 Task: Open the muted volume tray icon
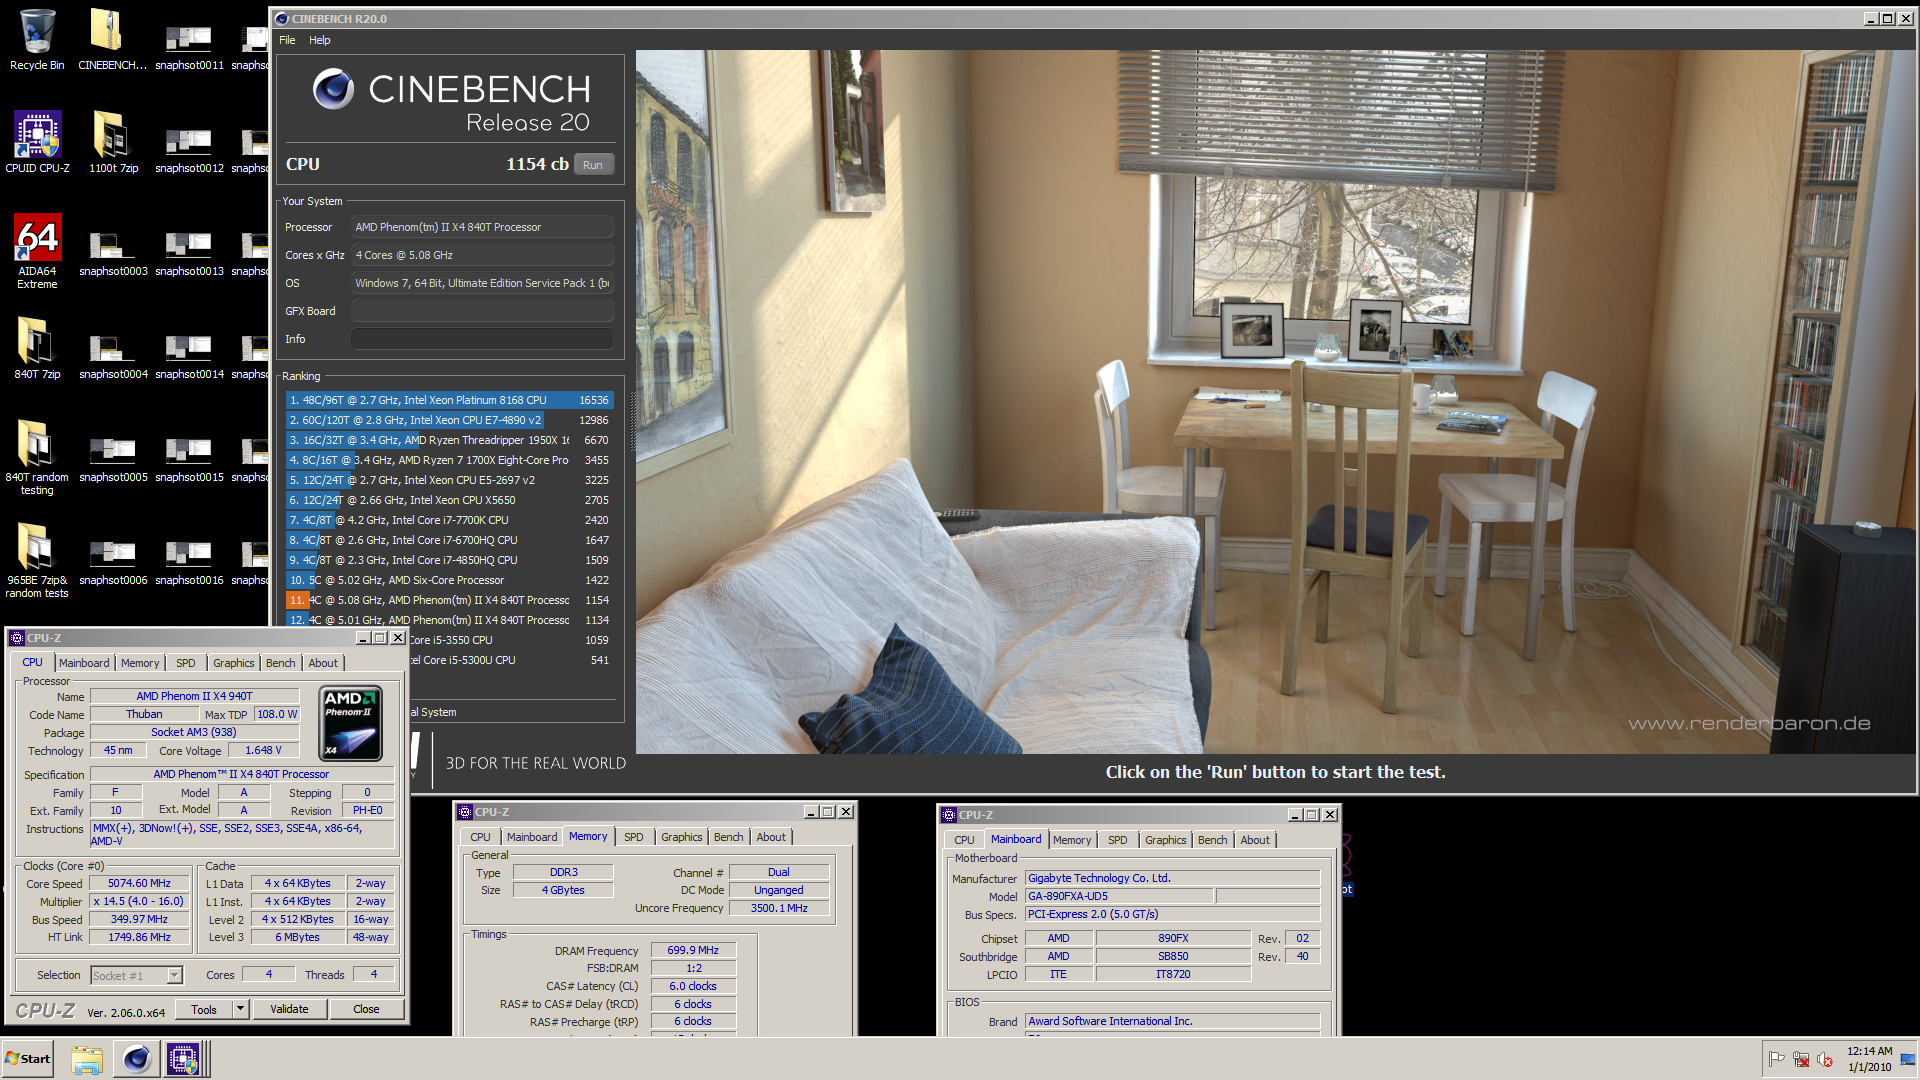coord(1825,1059)
